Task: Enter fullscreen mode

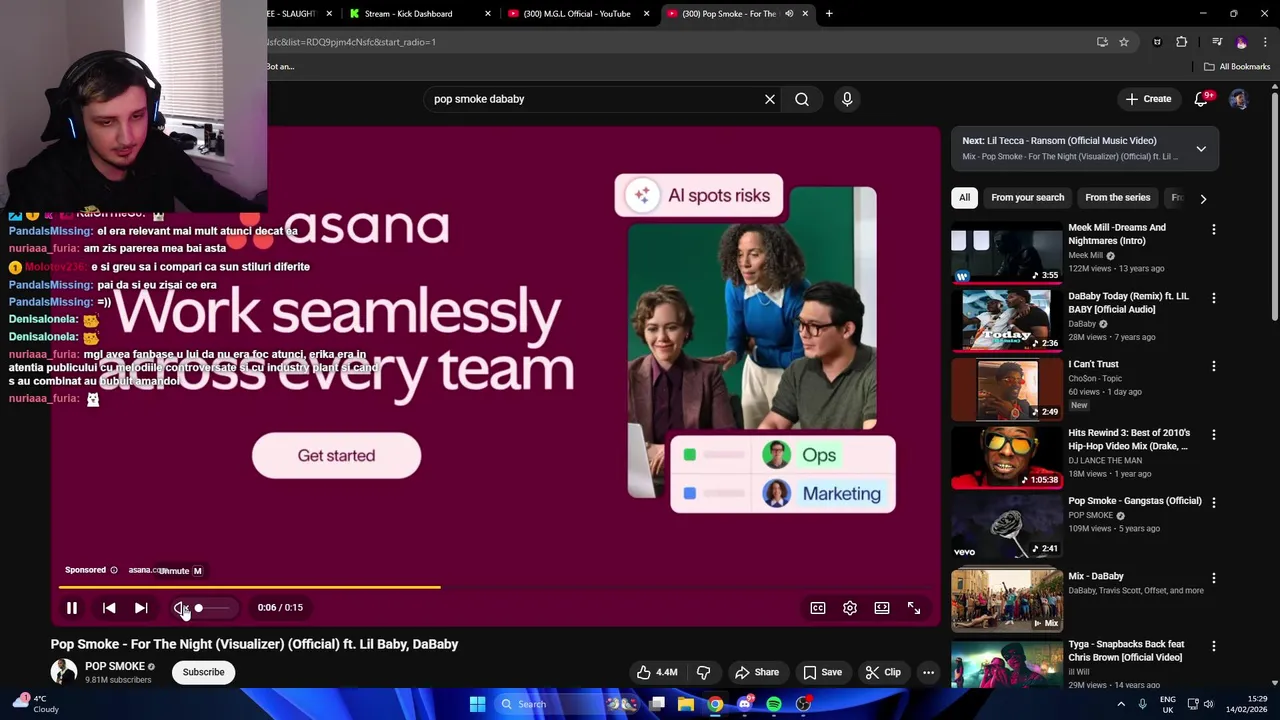Action: (x=914, y=608)
